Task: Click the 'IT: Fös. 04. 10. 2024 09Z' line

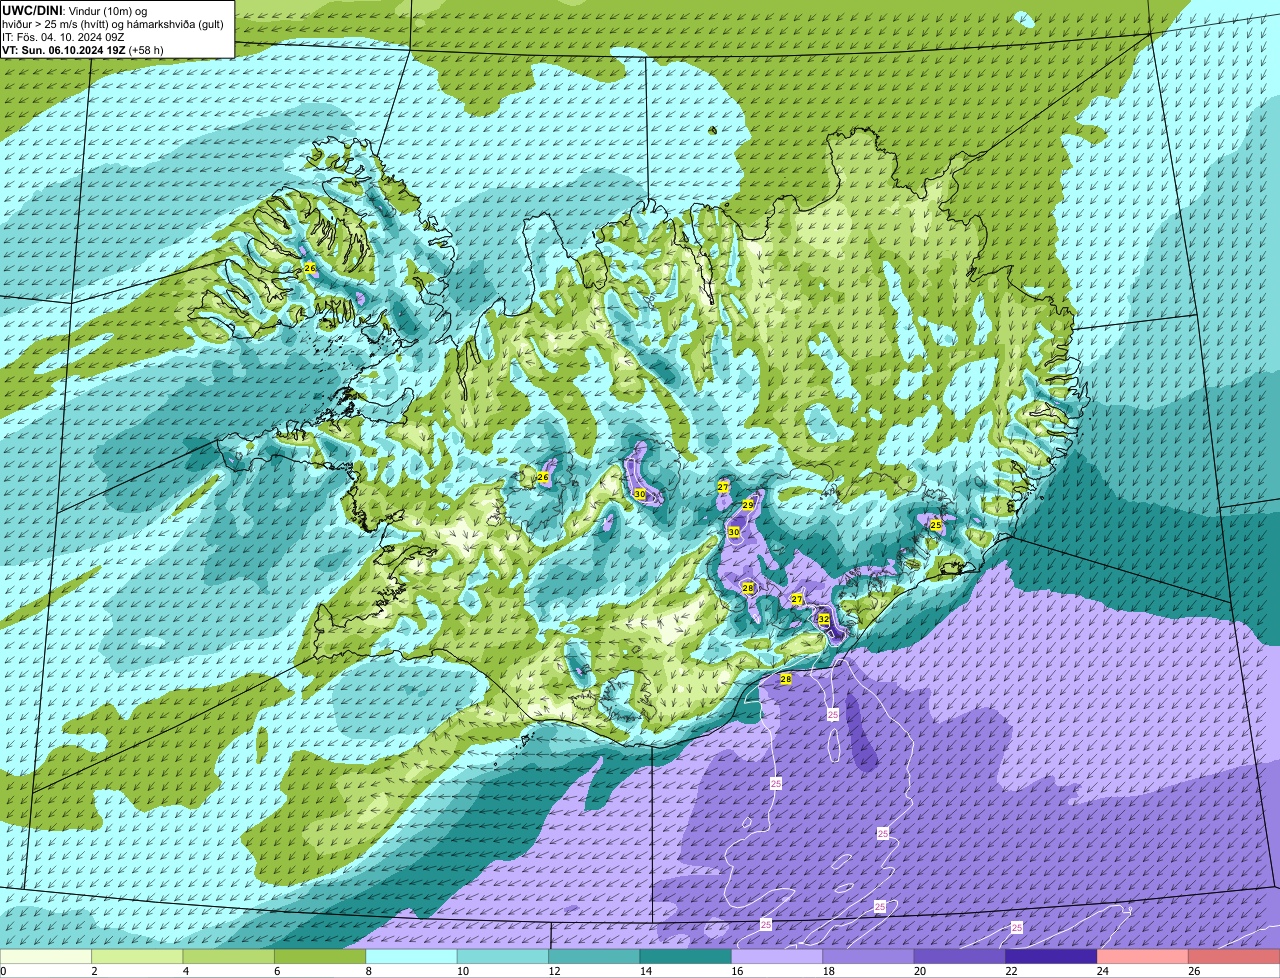Action: coord(63,37)
